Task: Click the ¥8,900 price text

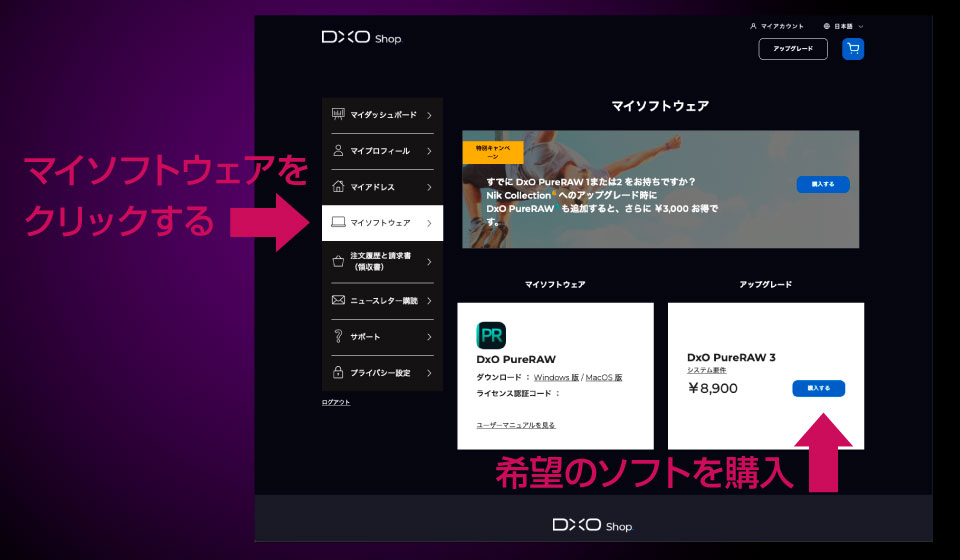Action: (713, 388)
